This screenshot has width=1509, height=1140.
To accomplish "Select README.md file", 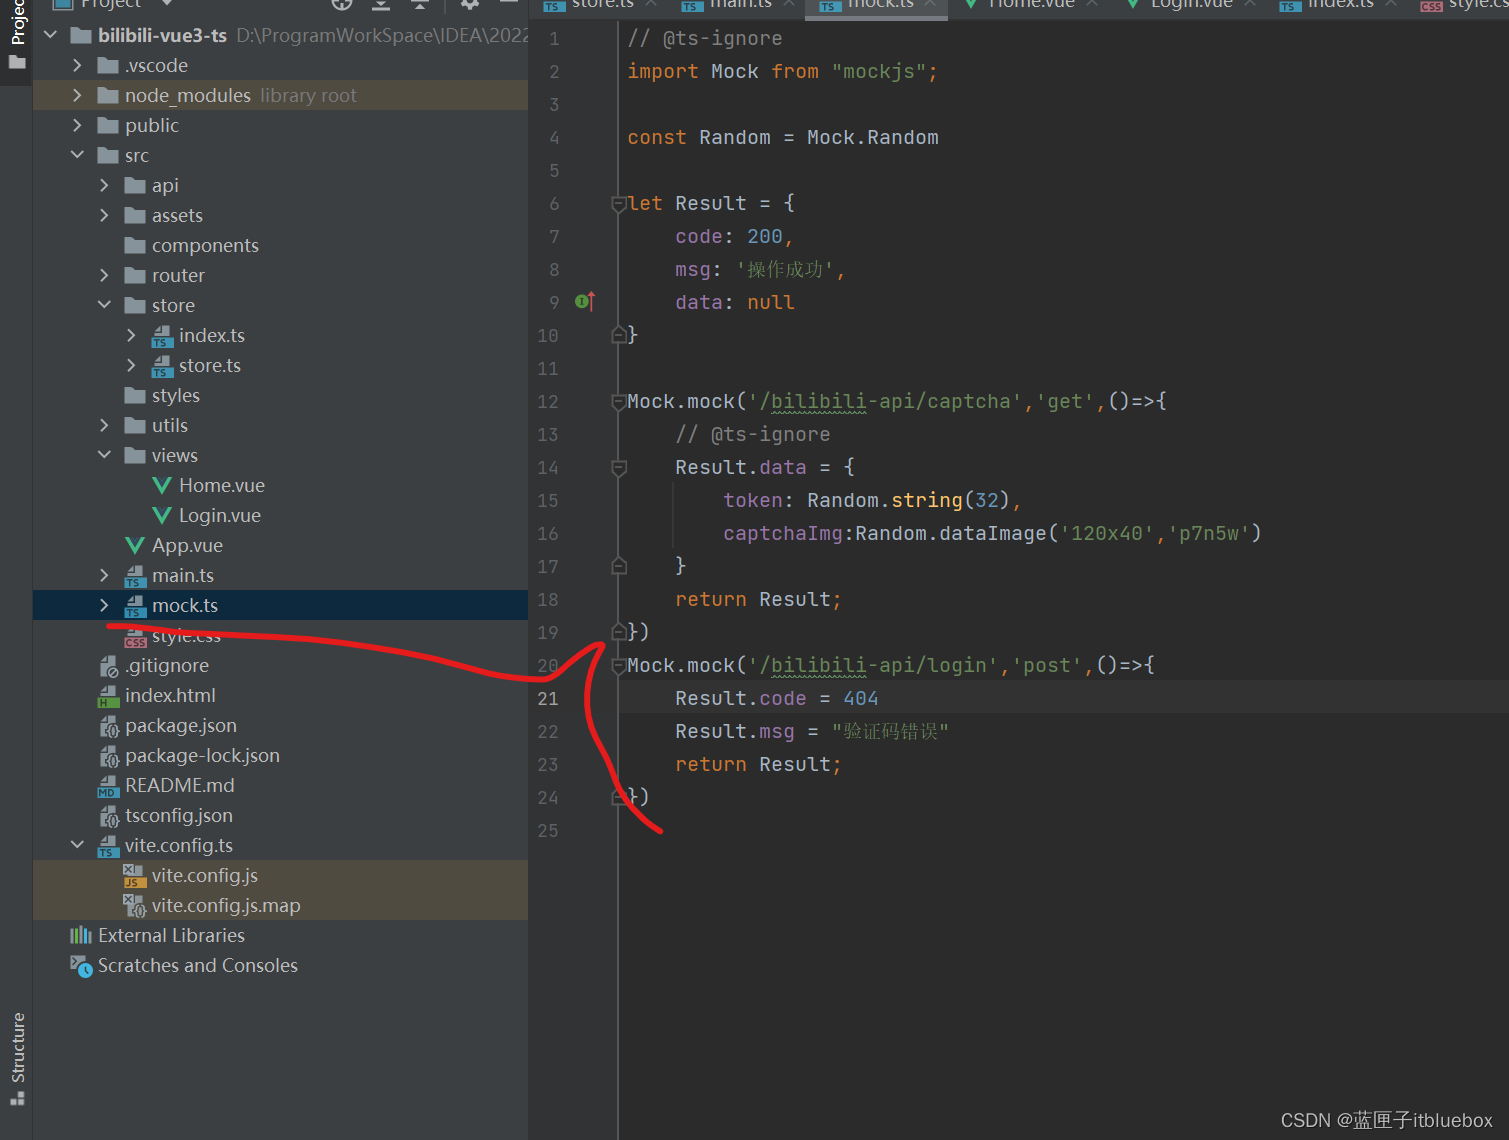I will [179, 786].
